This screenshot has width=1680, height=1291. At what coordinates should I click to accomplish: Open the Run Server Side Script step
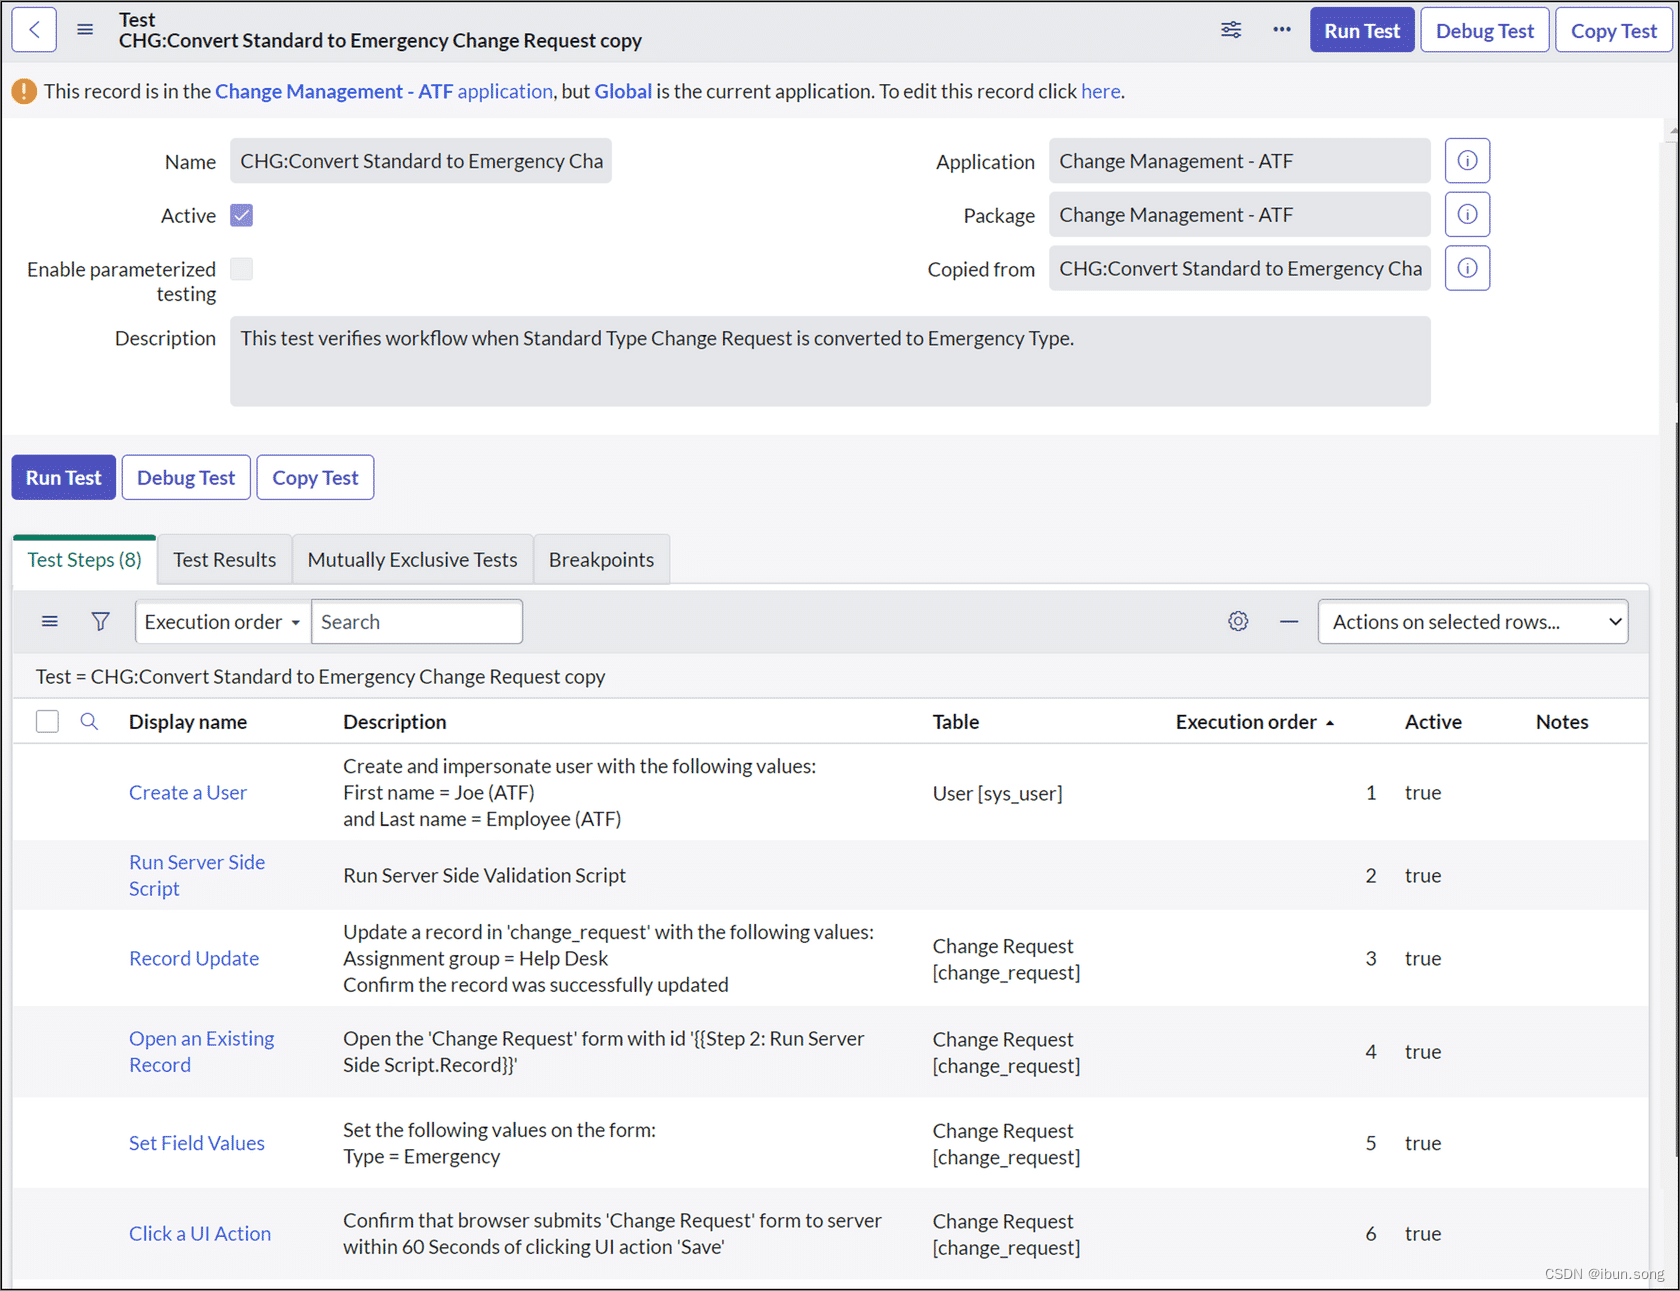(197, 875)
